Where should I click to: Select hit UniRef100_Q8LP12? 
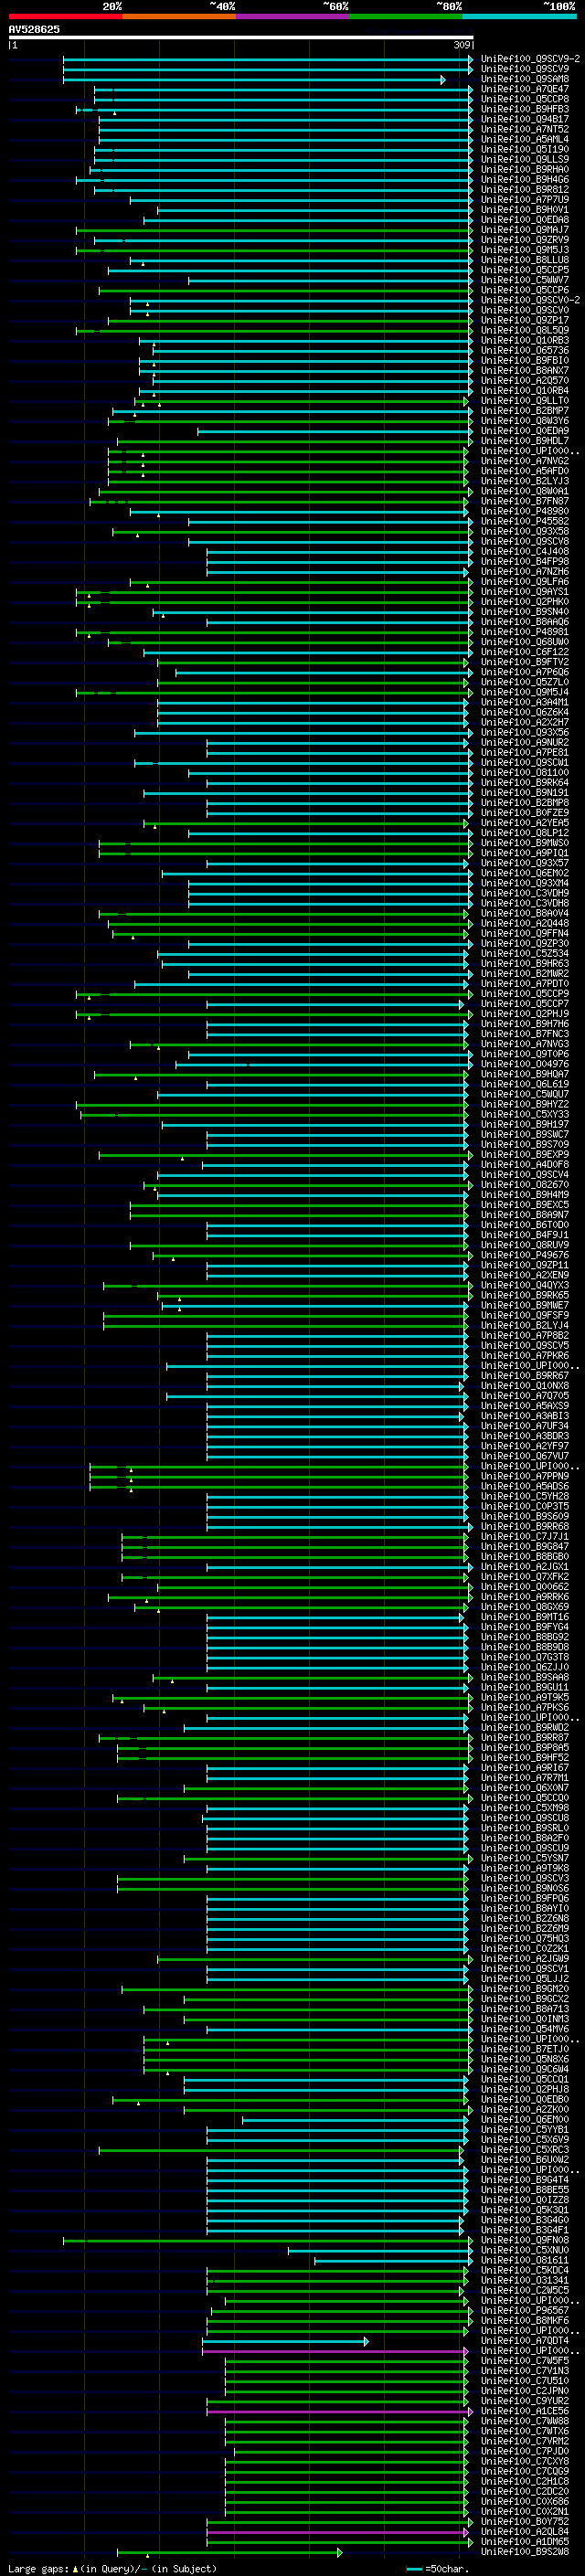pos(525,833)
